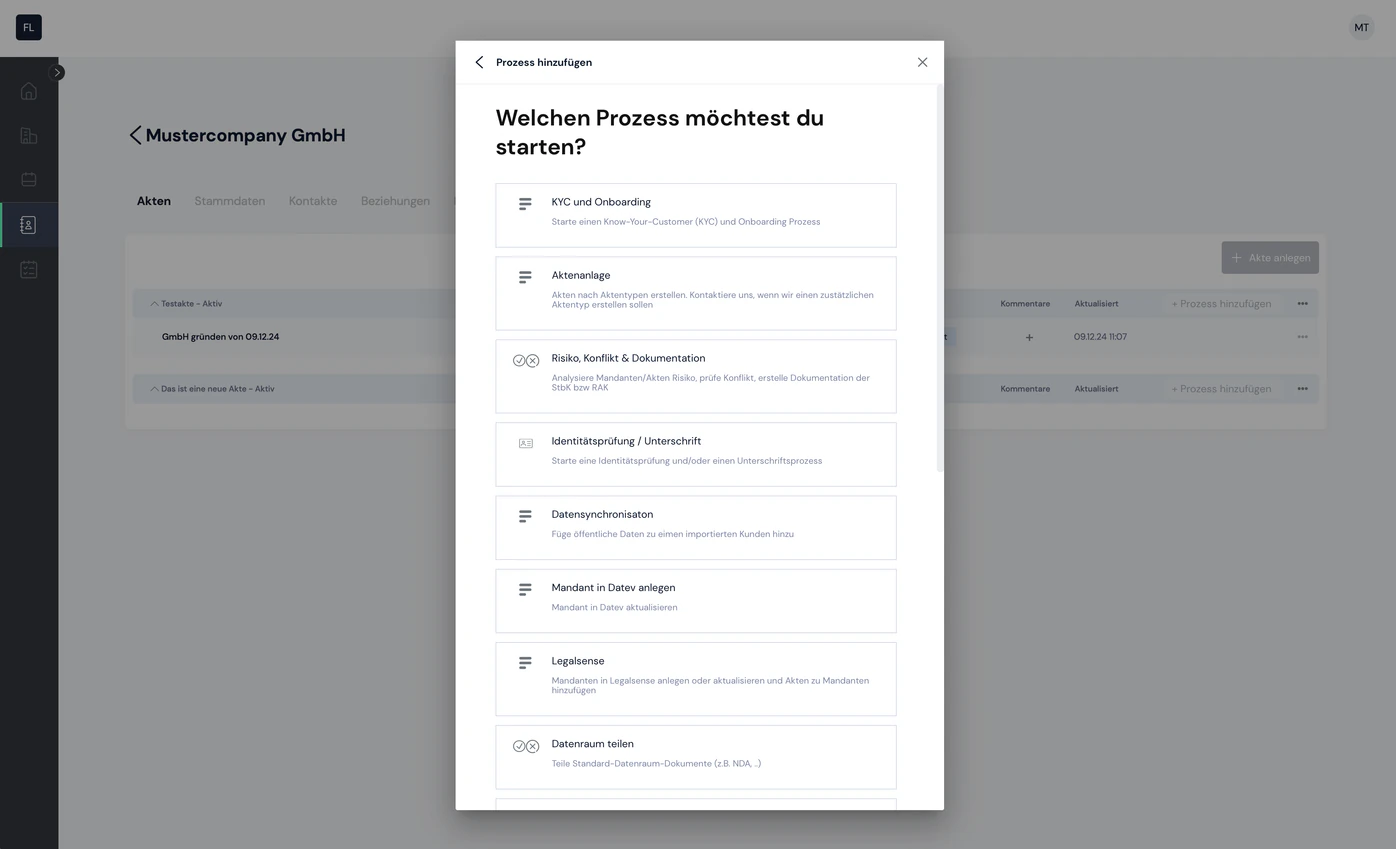Start the KYC und Onboarding process

tap(696, 215)
